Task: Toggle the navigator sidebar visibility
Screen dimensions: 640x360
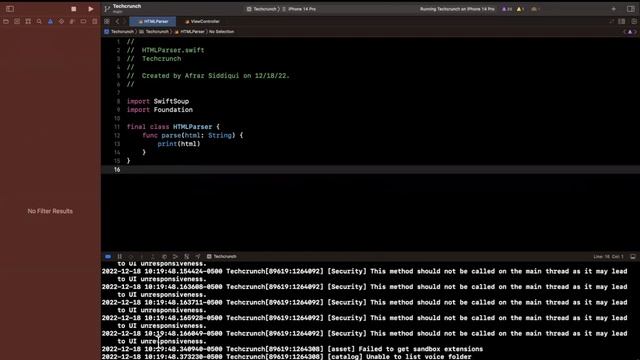Action: coord(10,9)
